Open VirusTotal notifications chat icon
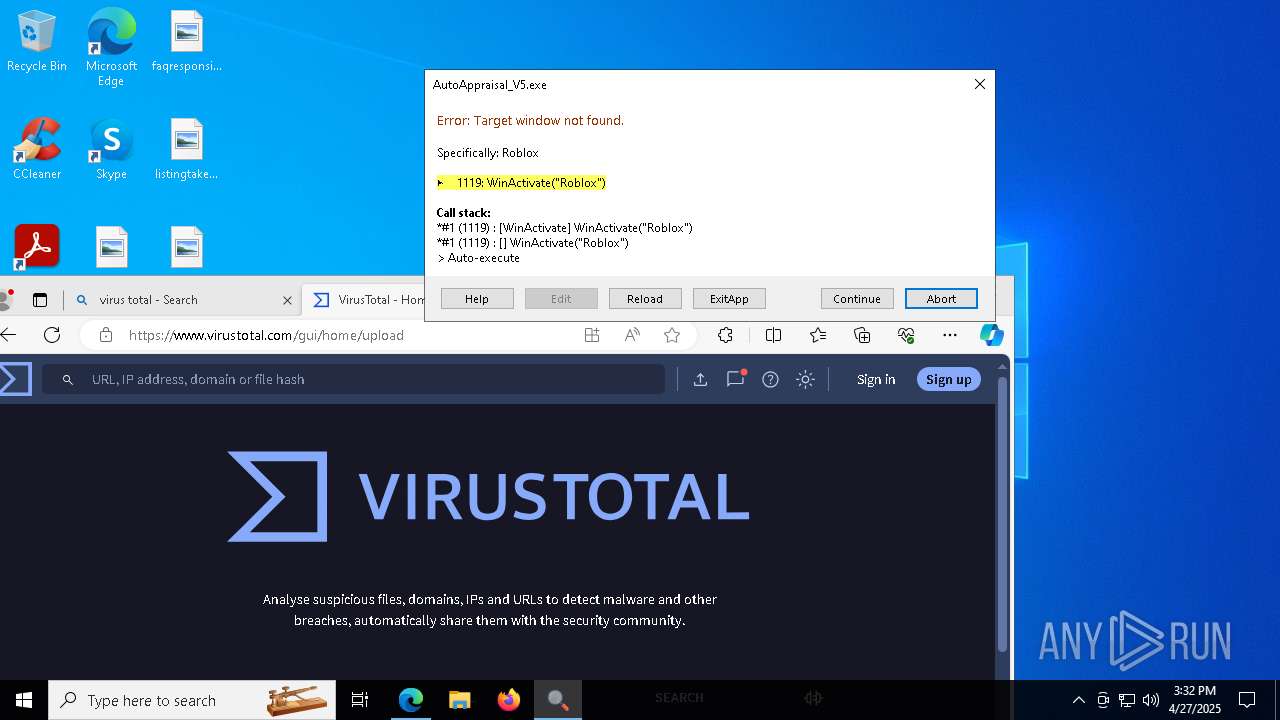 (736, 378)
